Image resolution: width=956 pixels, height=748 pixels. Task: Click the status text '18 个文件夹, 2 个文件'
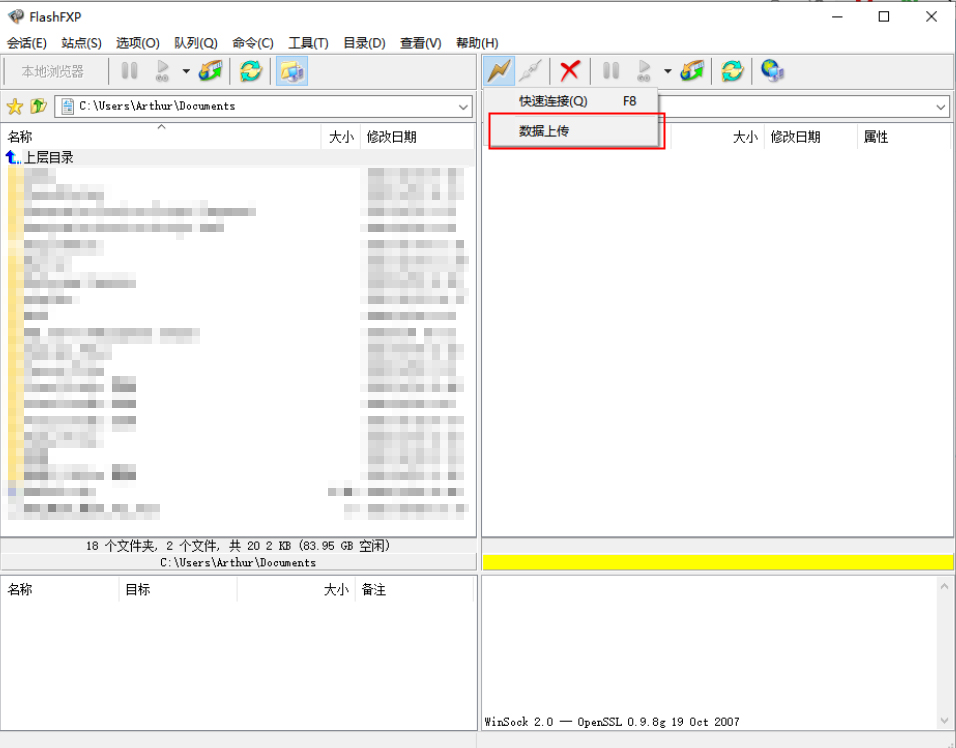(152, 546)
